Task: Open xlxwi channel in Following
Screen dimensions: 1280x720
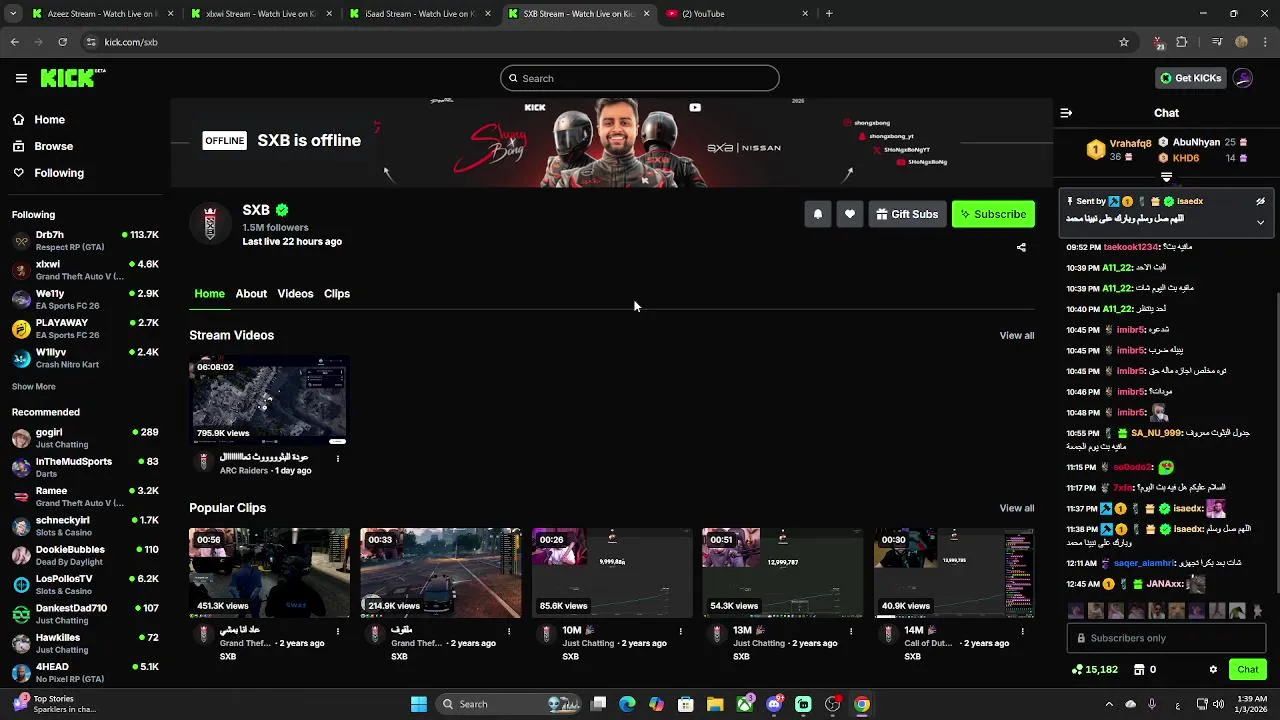Action: tap(85, 270)
